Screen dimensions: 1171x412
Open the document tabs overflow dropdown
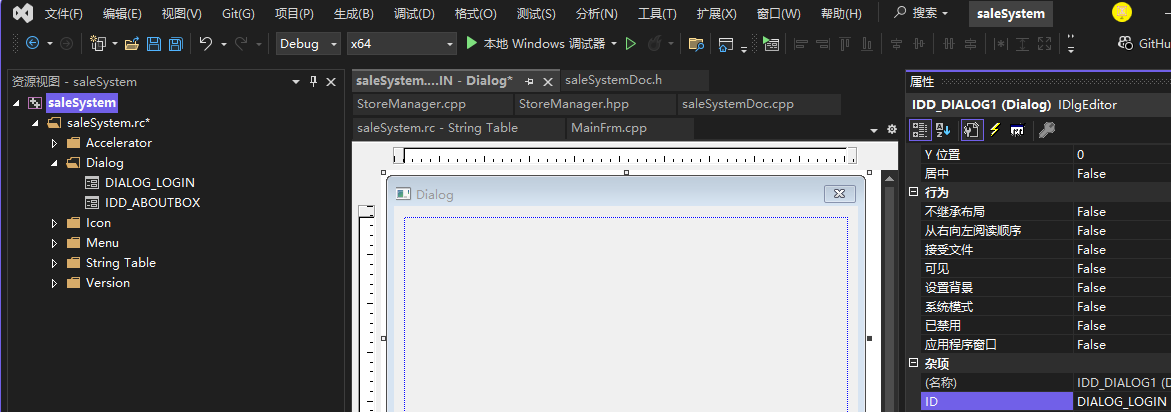[x=875, y=129]
